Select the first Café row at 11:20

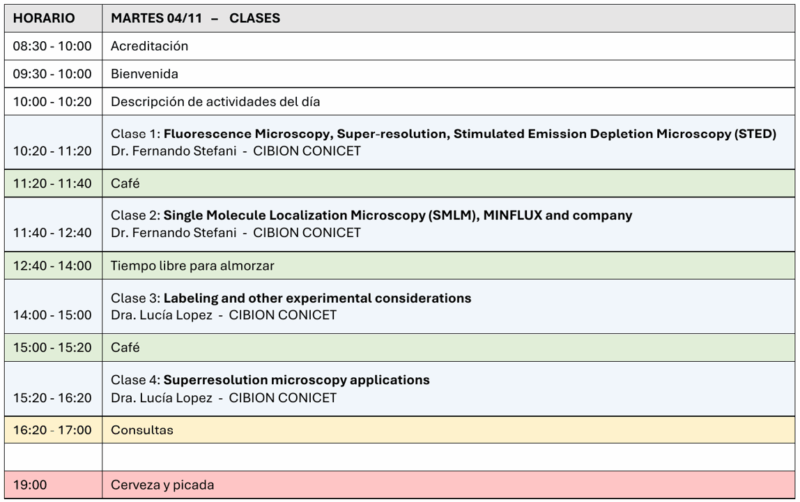125,183
